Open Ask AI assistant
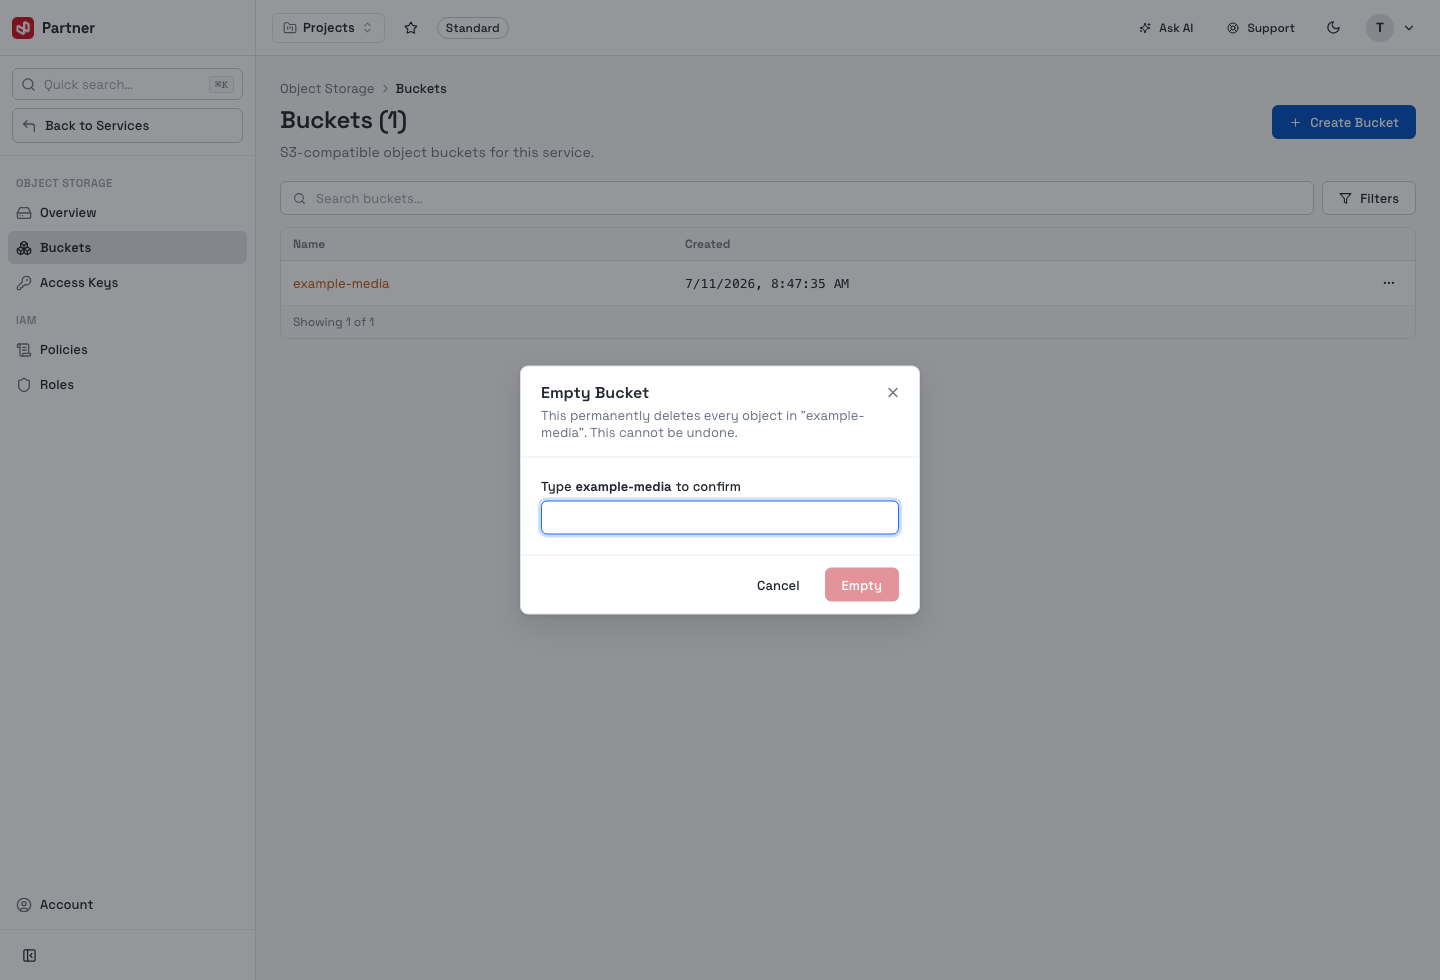 tap(1166, 28)
